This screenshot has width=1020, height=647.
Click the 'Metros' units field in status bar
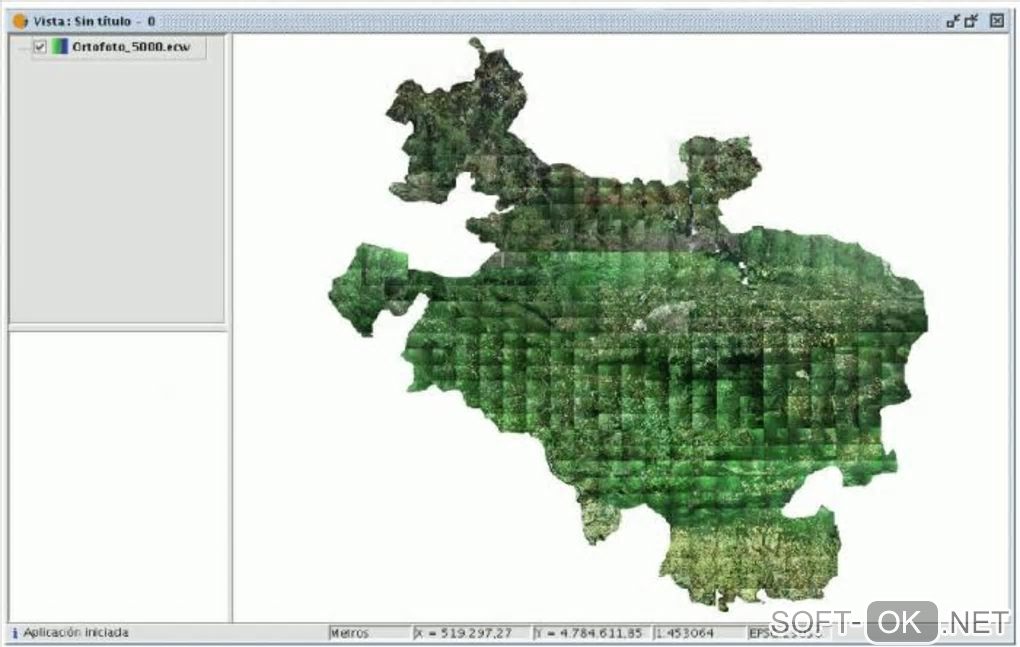[x=369, y=633]
